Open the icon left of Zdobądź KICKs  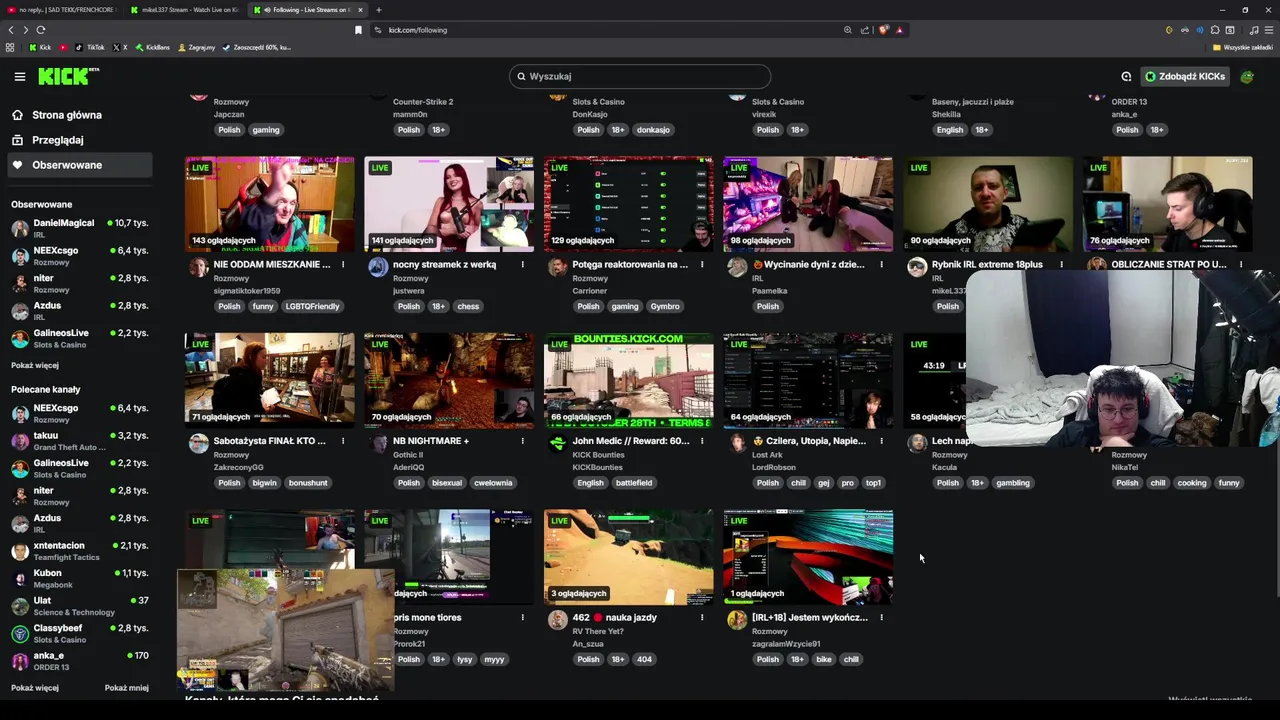click(x=1126, y=76)
